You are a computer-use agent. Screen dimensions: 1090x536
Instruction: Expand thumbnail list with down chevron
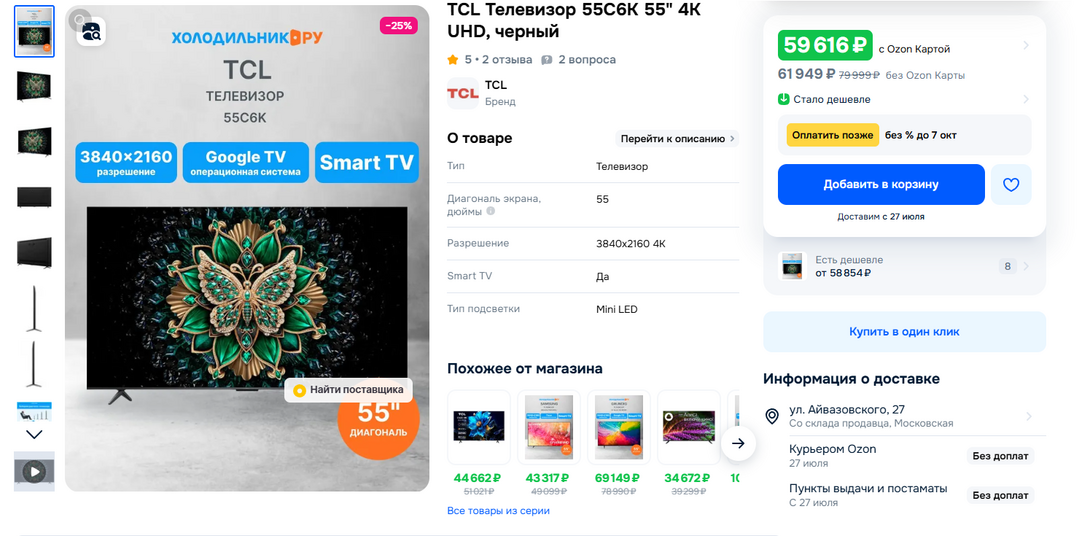[x=34, y=435]
